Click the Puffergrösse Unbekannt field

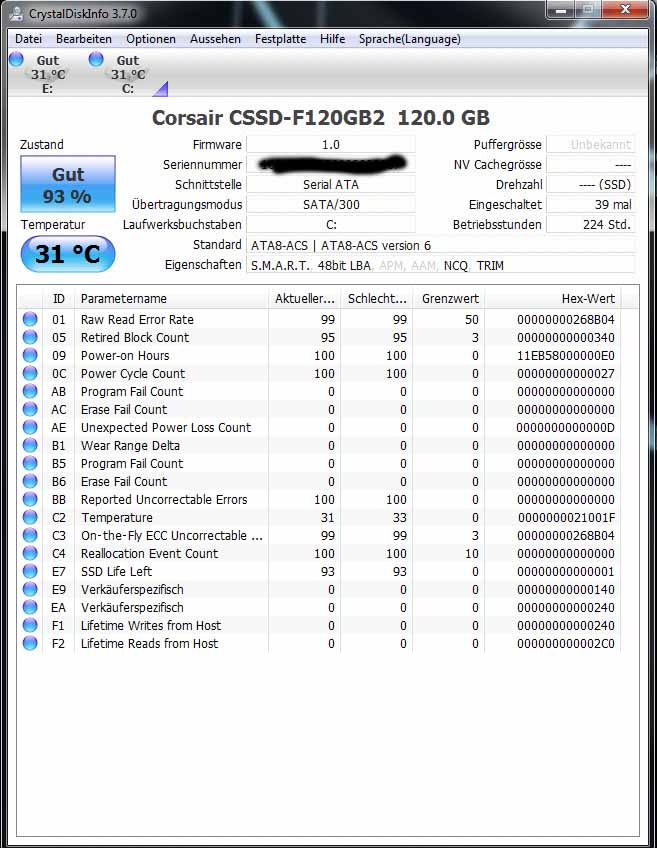(591, 144)
